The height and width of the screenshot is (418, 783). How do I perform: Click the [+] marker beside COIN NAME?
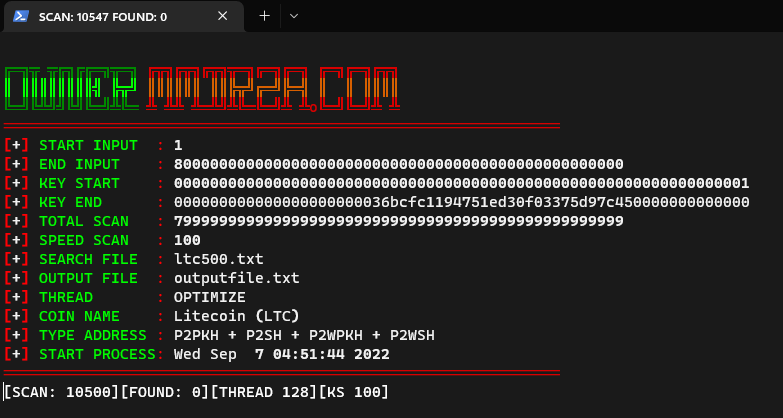17,316
